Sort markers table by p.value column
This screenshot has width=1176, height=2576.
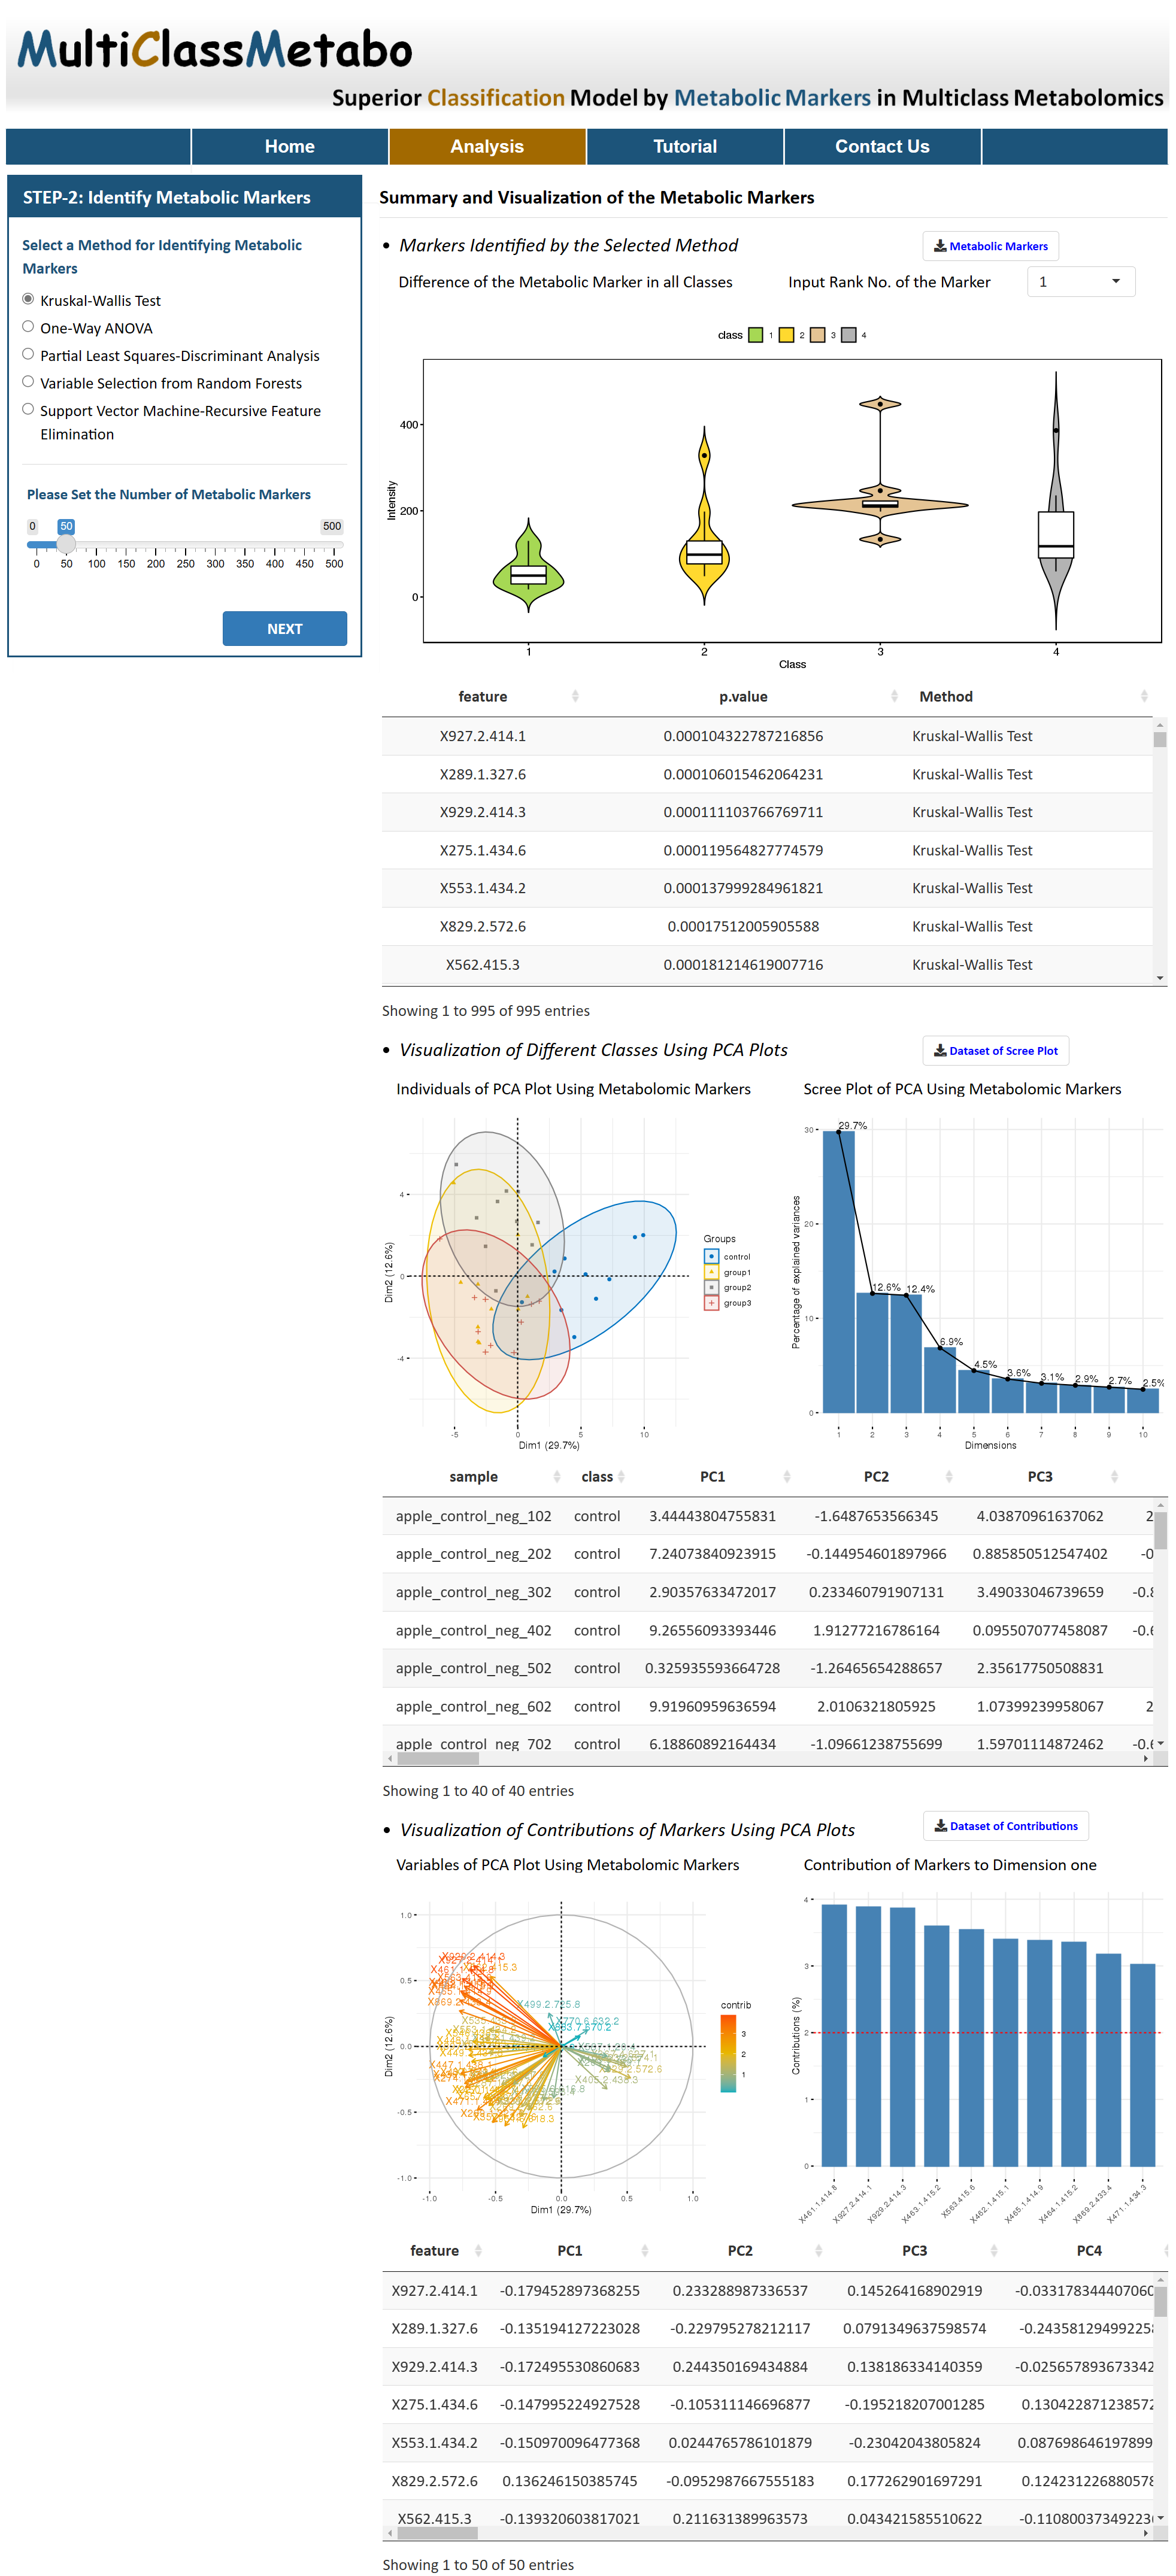click(x=743, y=696)
